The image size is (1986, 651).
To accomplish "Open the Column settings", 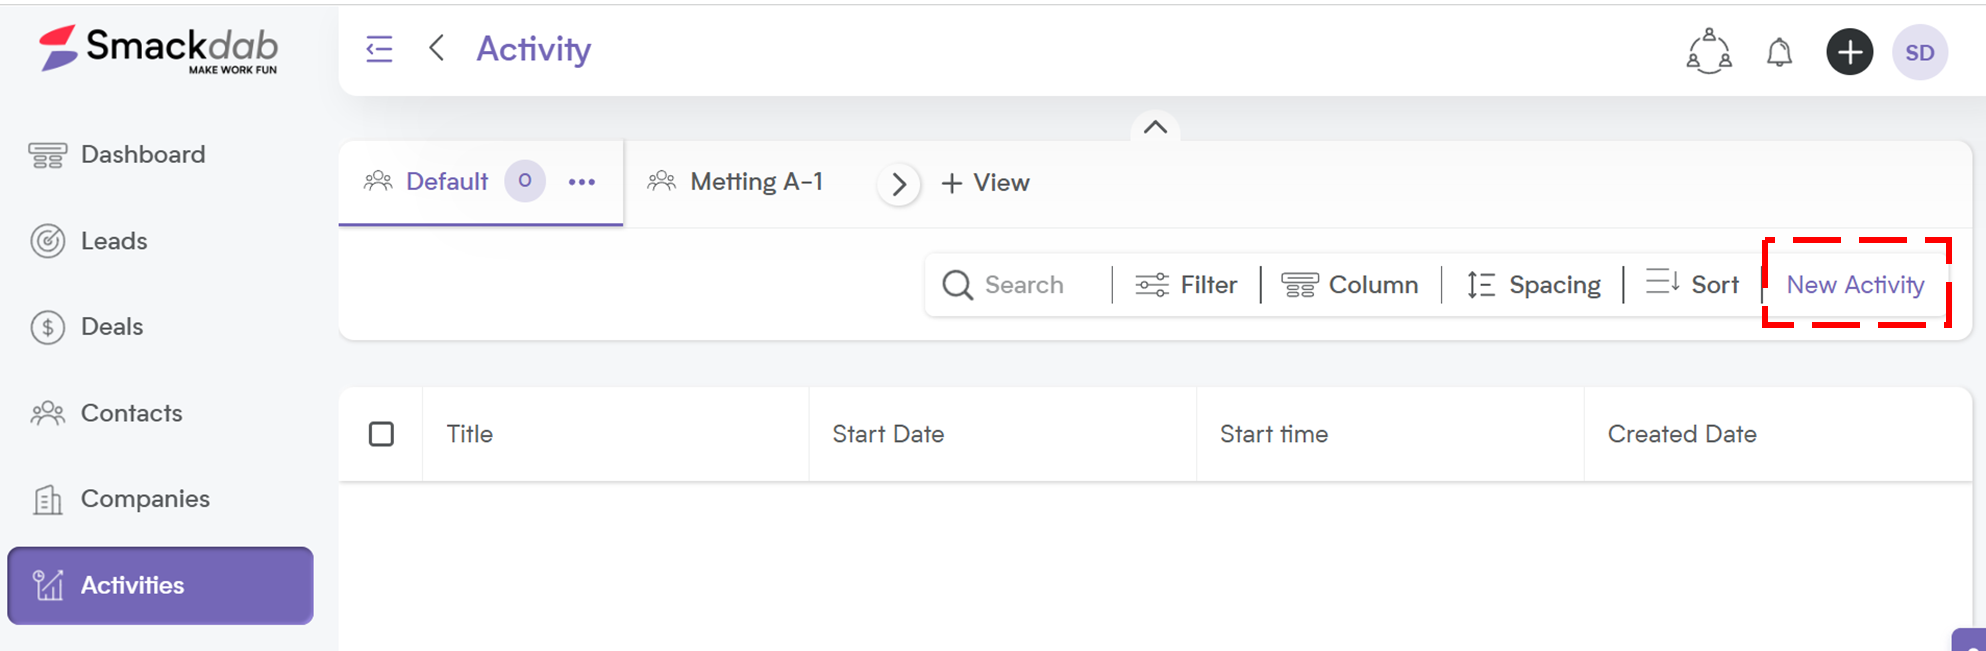I will click(1350, 285).
